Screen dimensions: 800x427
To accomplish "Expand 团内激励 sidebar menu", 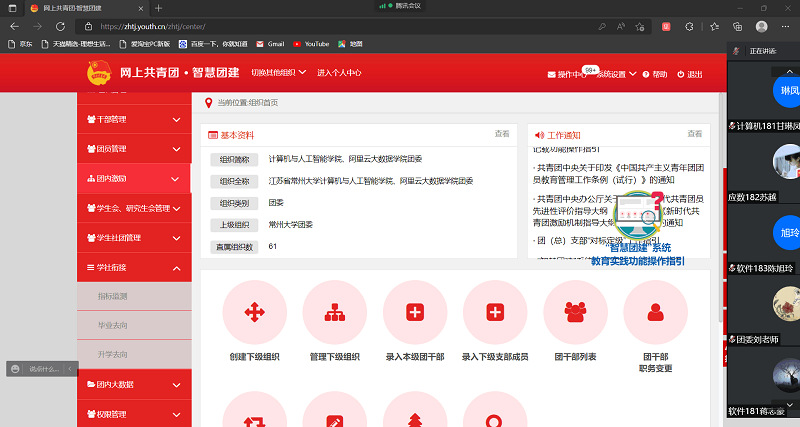I will pos(134,179).
